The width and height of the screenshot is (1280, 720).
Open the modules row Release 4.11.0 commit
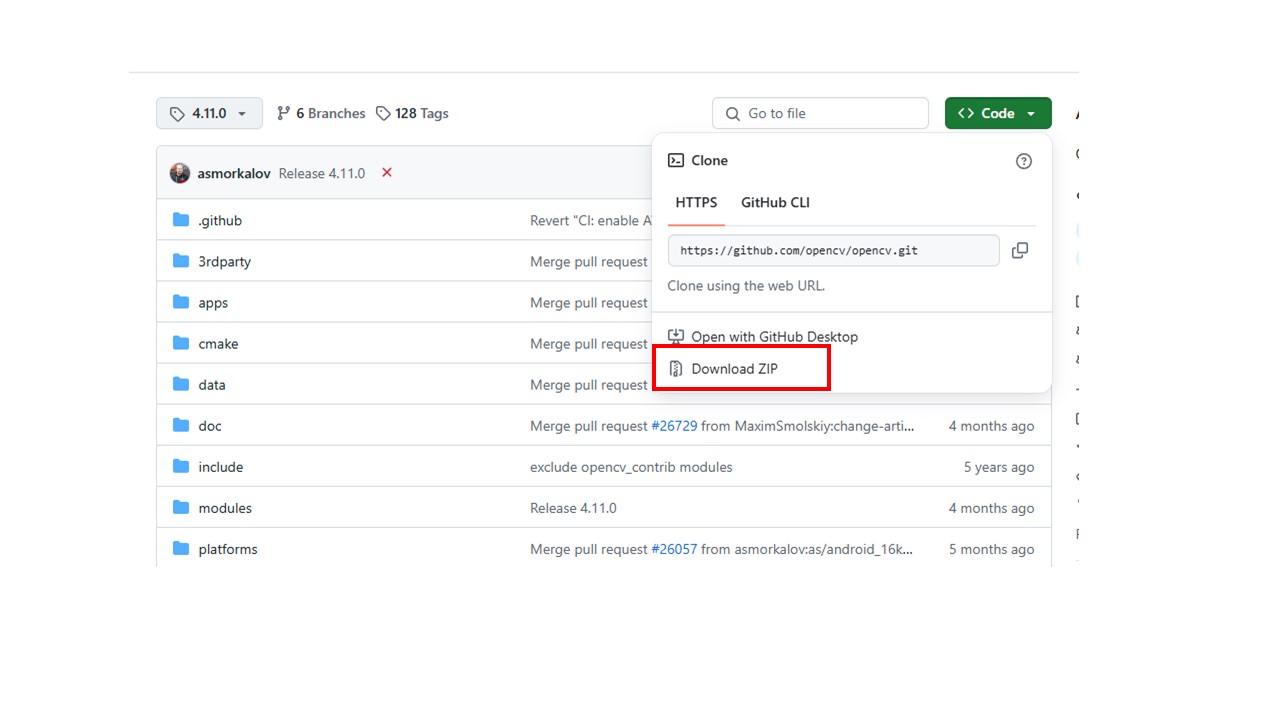(573, 508)
